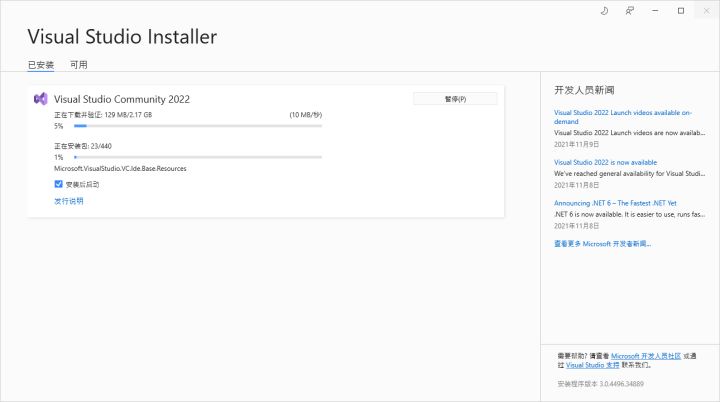Switch to the 已安装 tab

pos(41,65)
